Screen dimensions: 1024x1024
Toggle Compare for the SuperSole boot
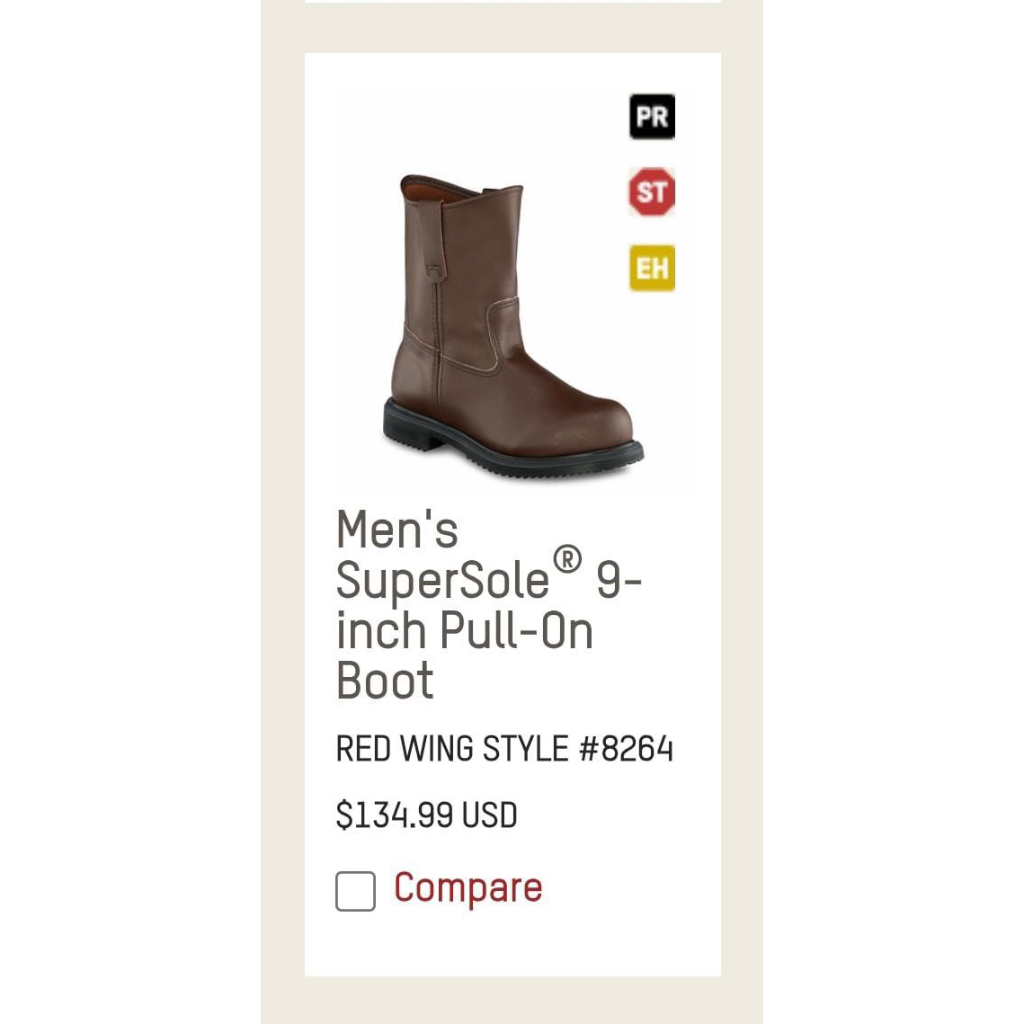(354, 891)
